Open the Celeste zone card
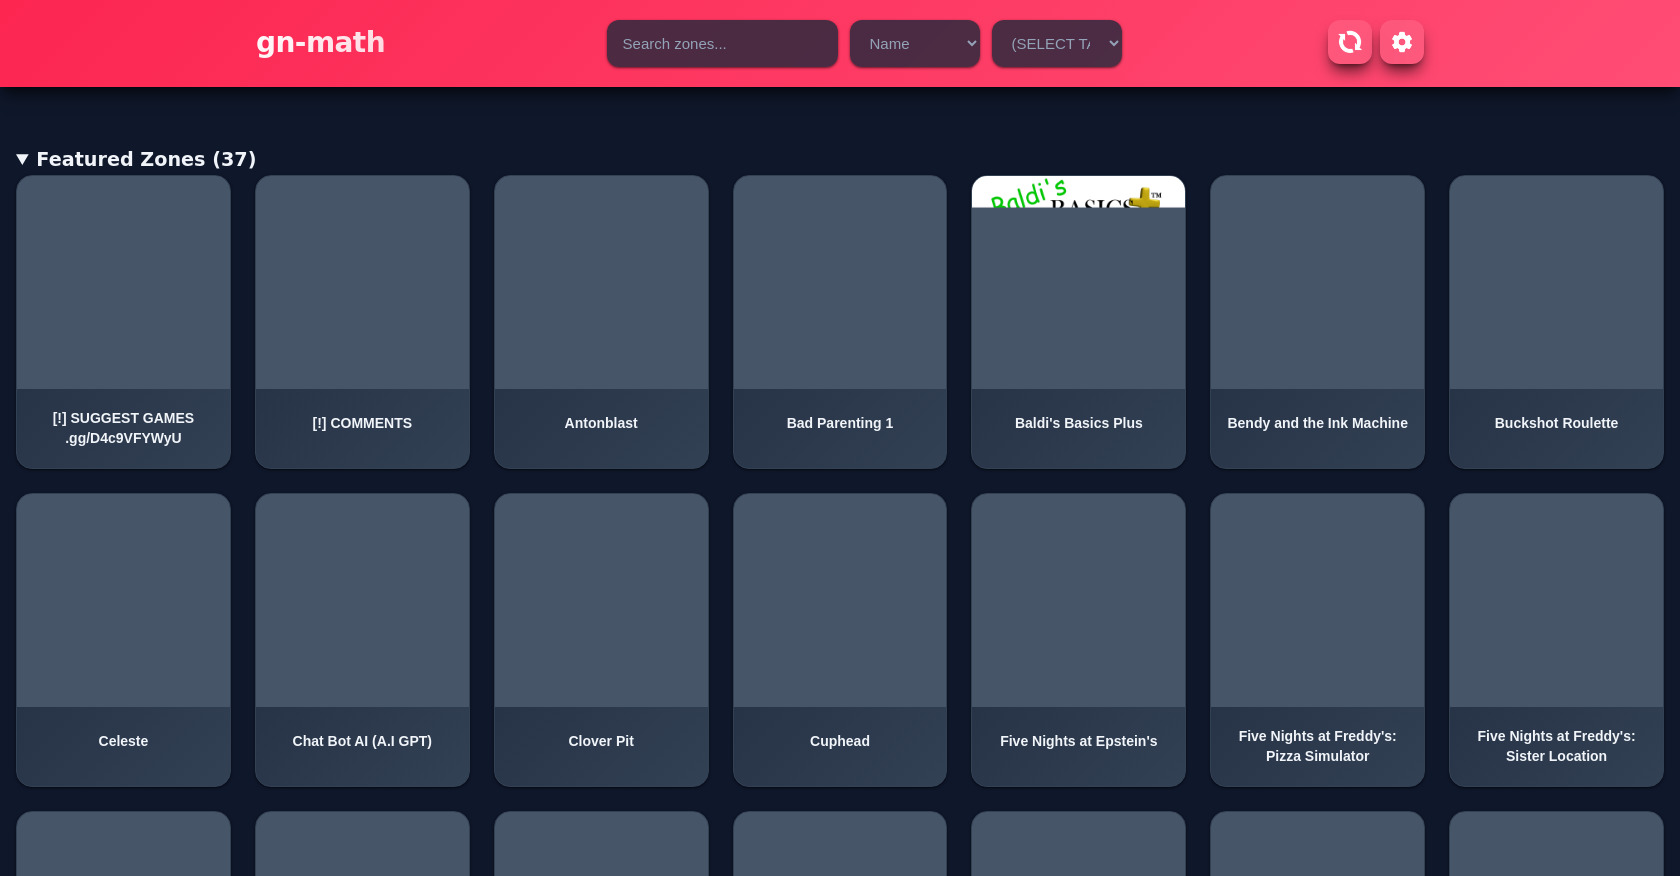The image size is (1680, 876). coord(123,640)
